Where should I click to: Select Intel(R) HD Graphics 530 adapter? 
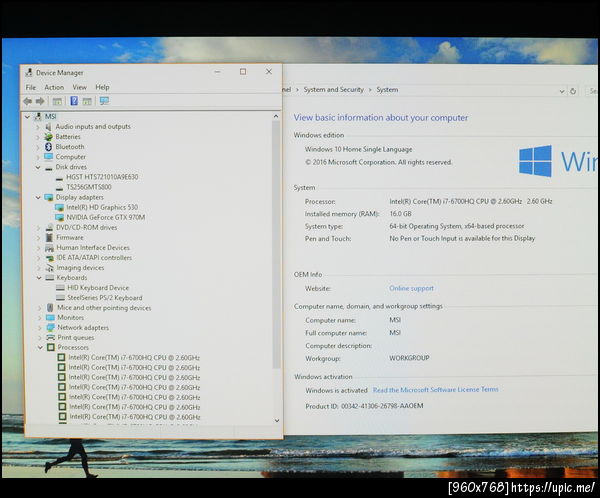click(x=102, y=207)
